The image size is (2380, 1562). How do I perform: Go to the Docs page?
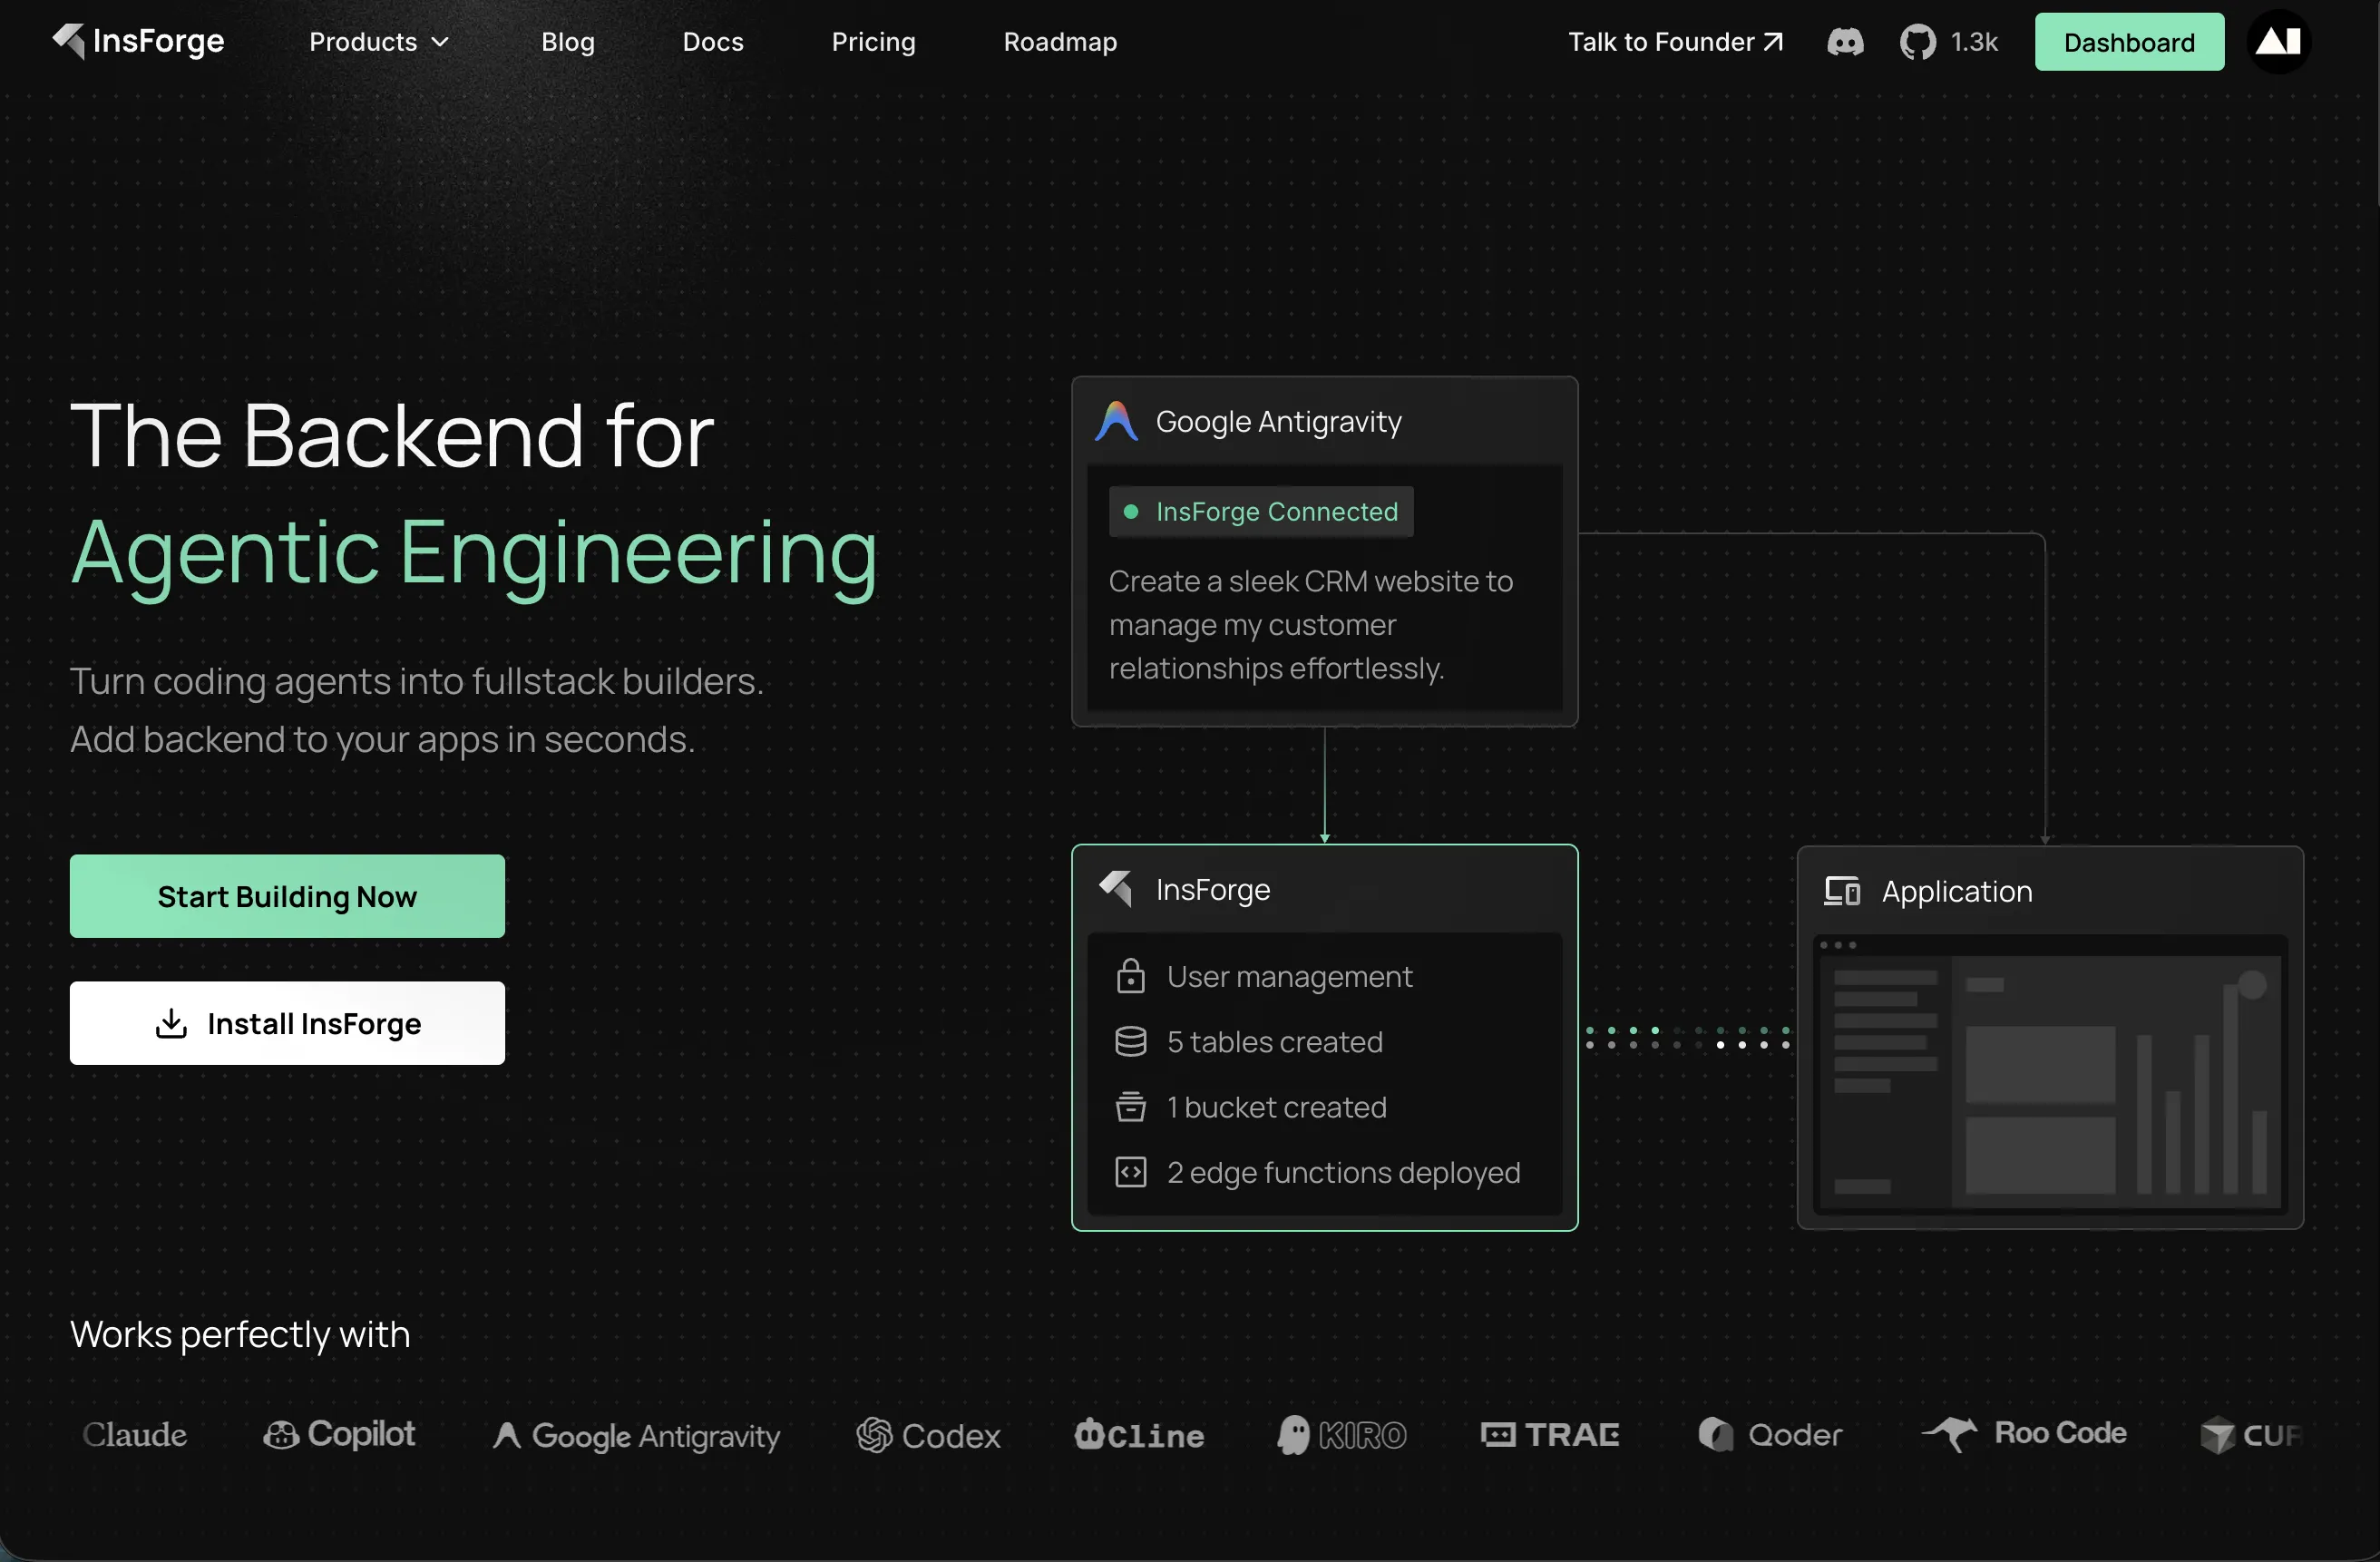click(713, 42)
